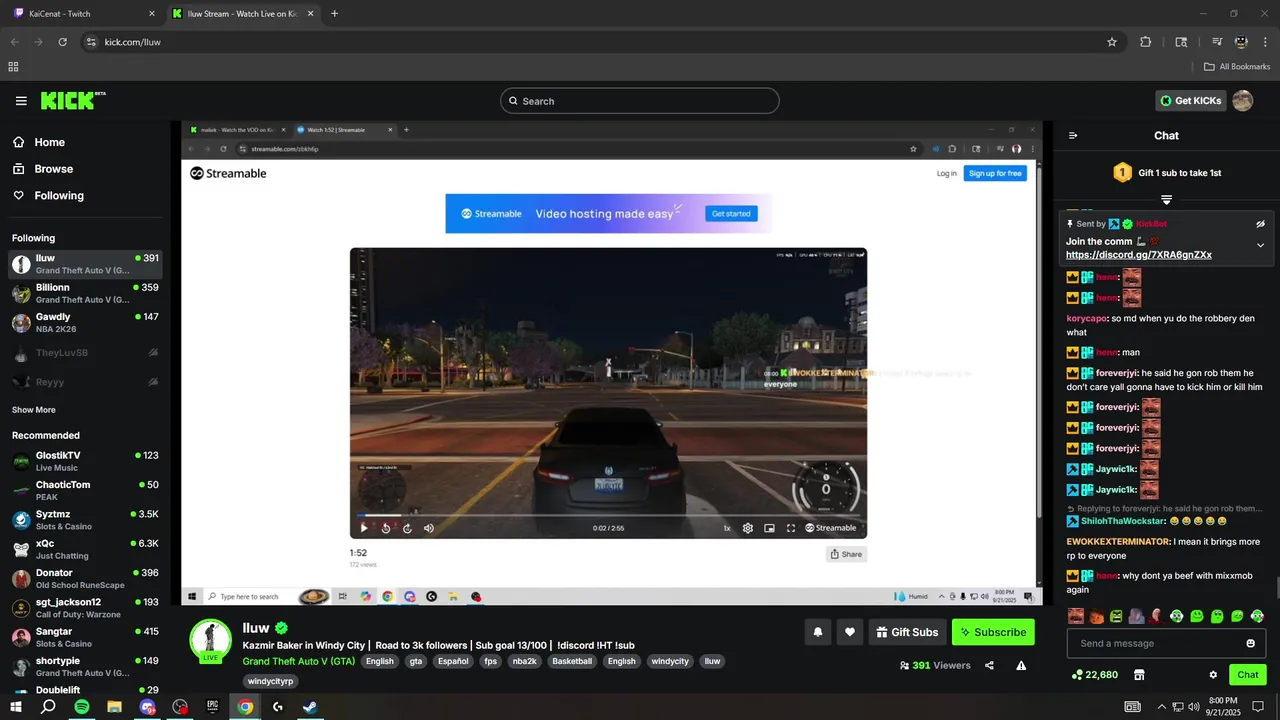Image resolution: width=1280 pixels, height=720 pixels.
Task: Reload the Kick page
Action: coord(62,42)
